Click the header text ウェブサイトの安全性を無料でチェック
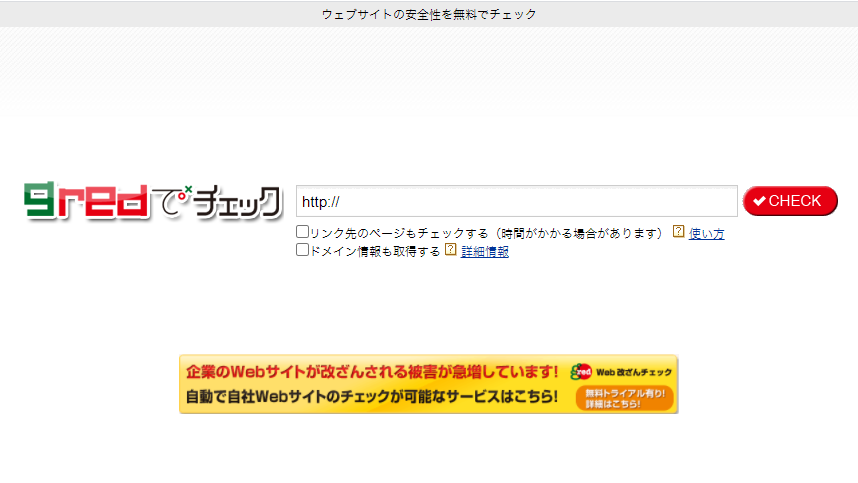 pos(429,14)
